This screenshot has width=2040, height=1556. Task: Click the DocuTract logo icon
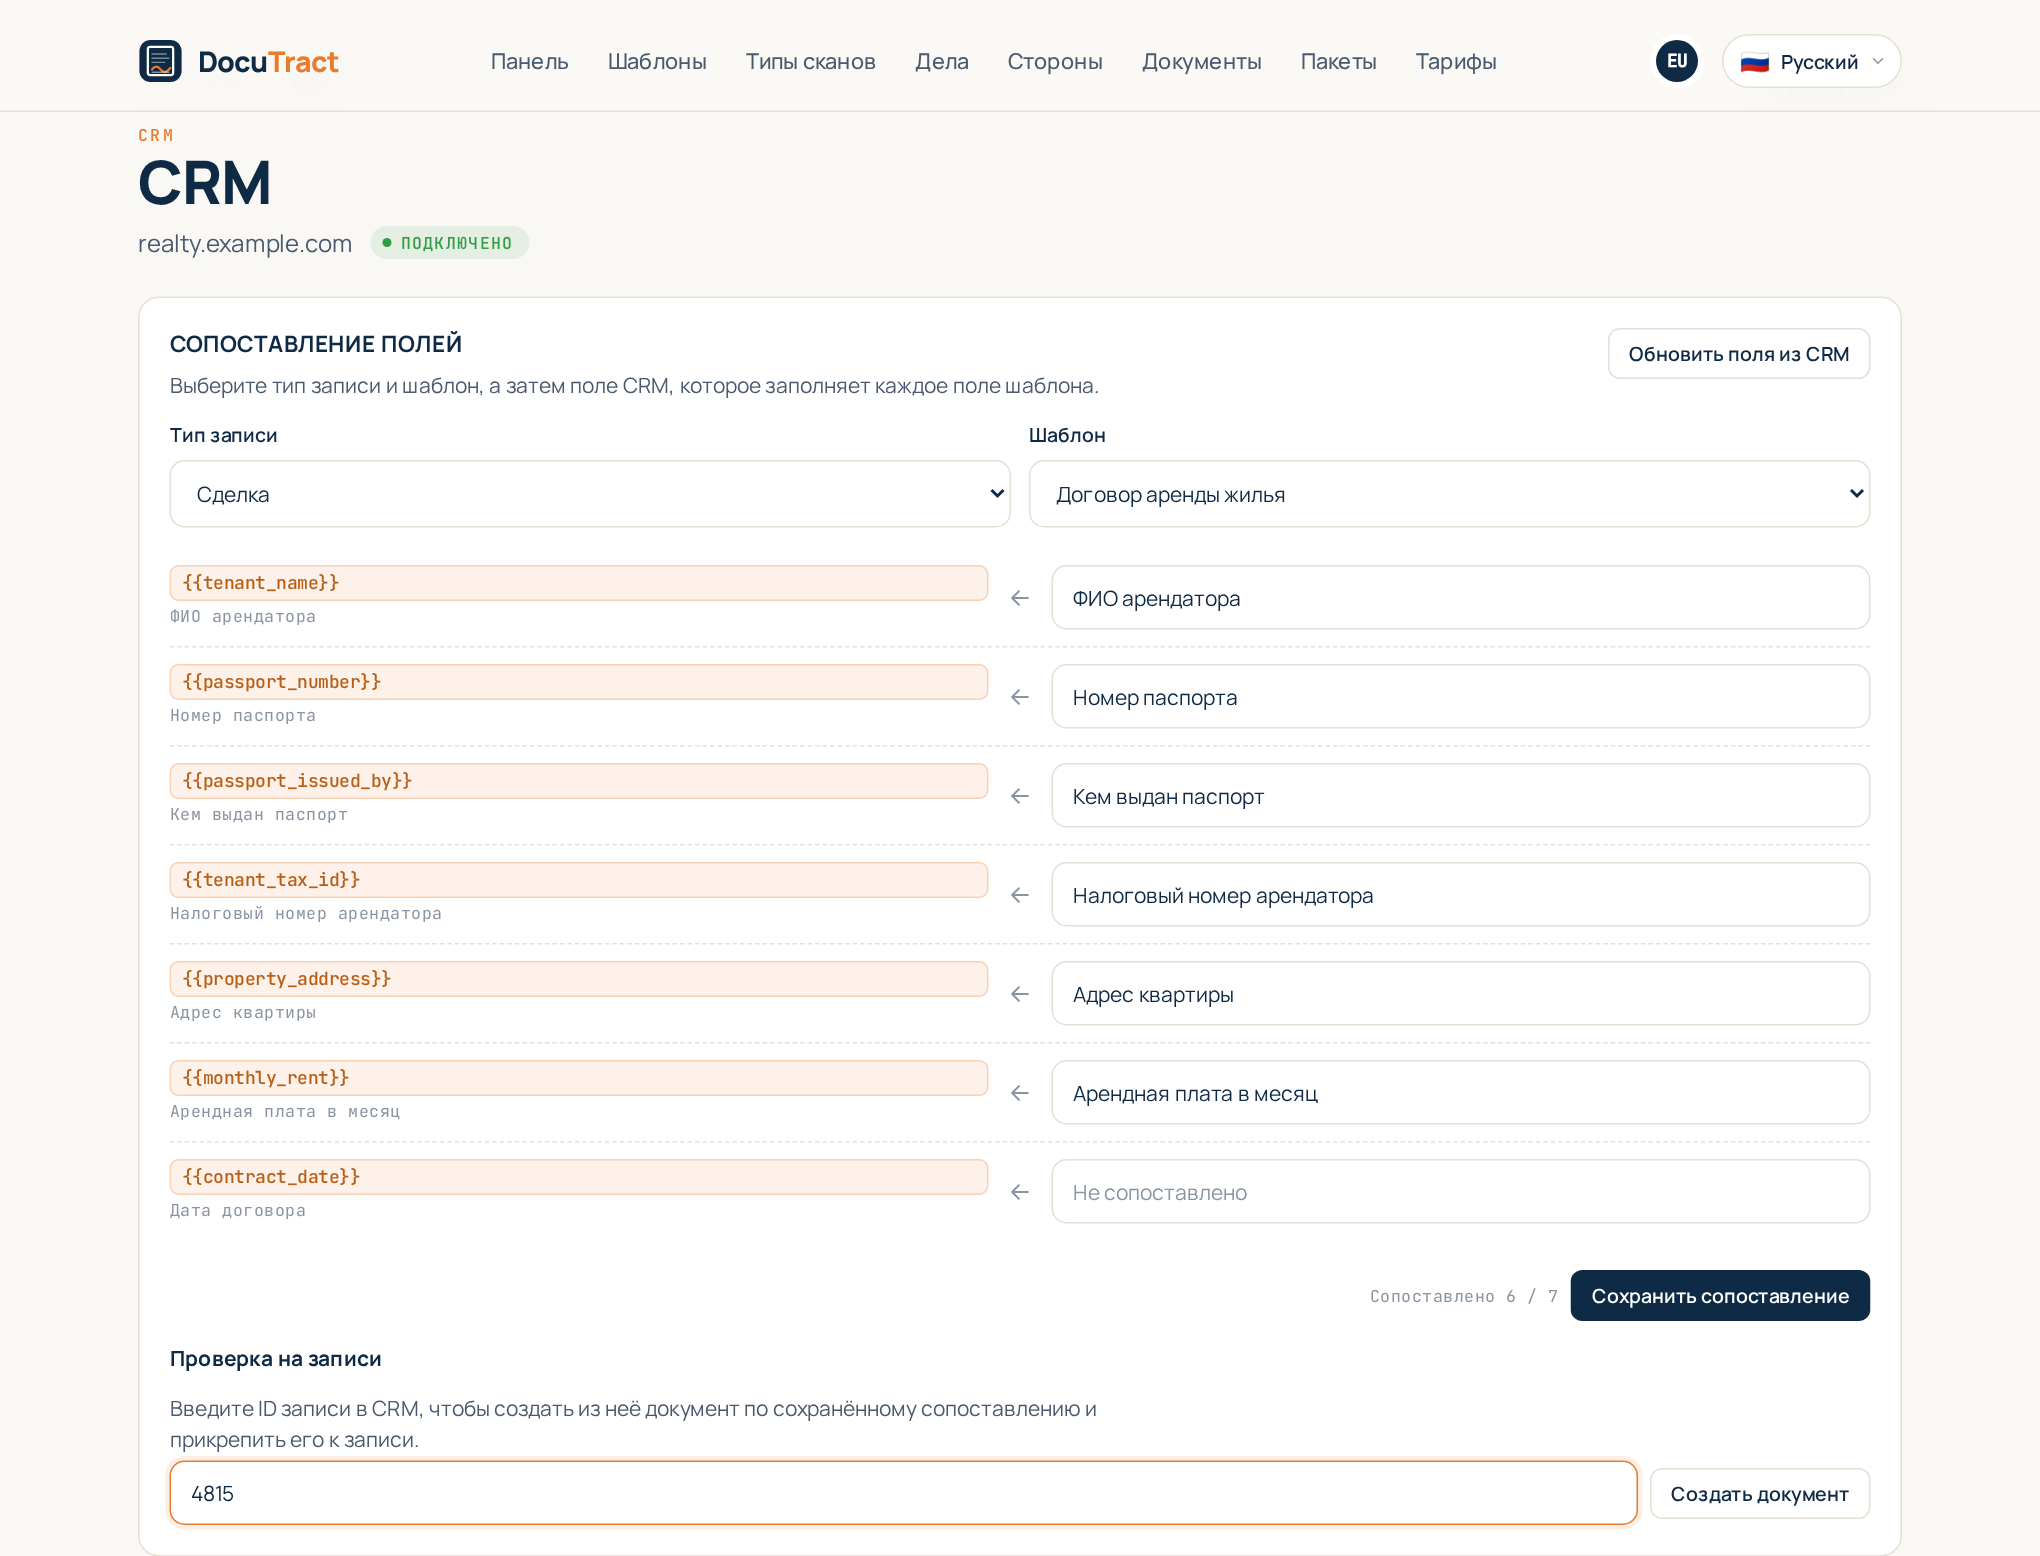[x=160, y=61]
